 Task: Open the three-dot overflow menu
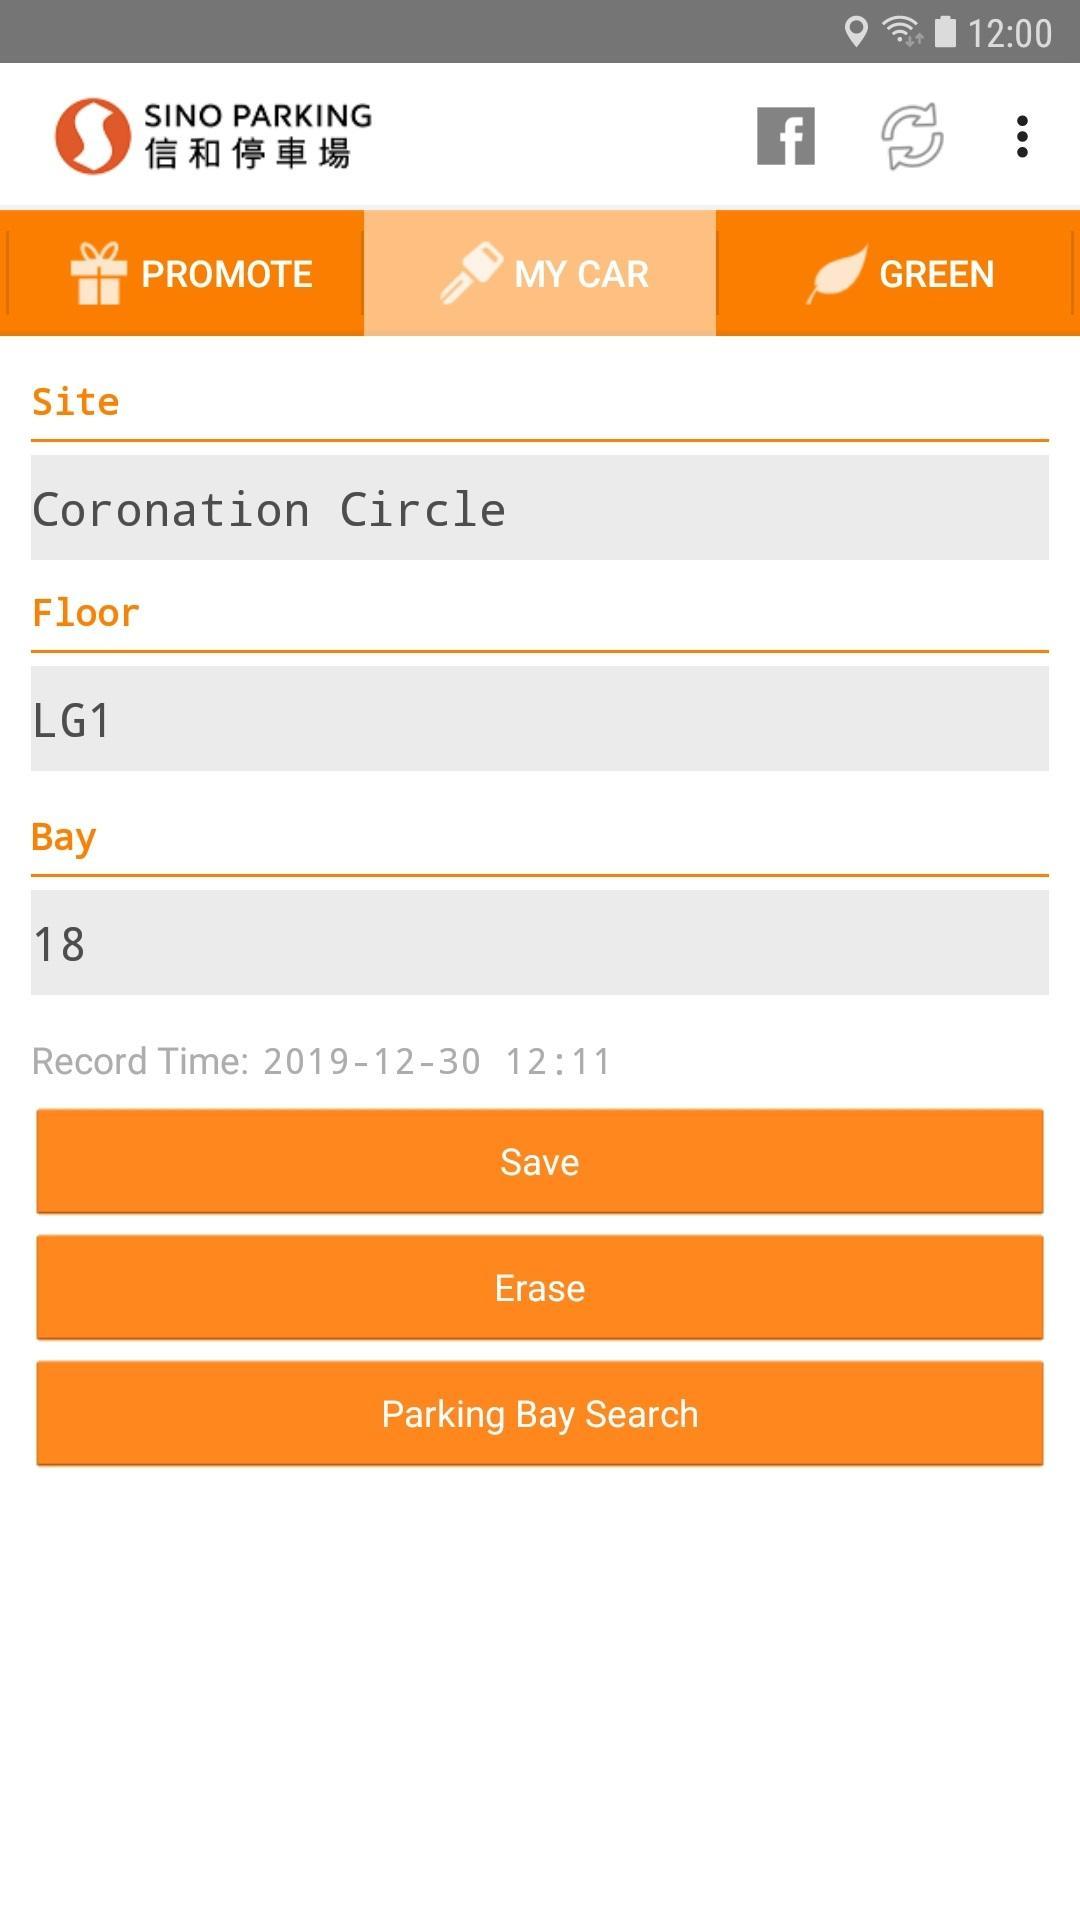coord(1021,136)
